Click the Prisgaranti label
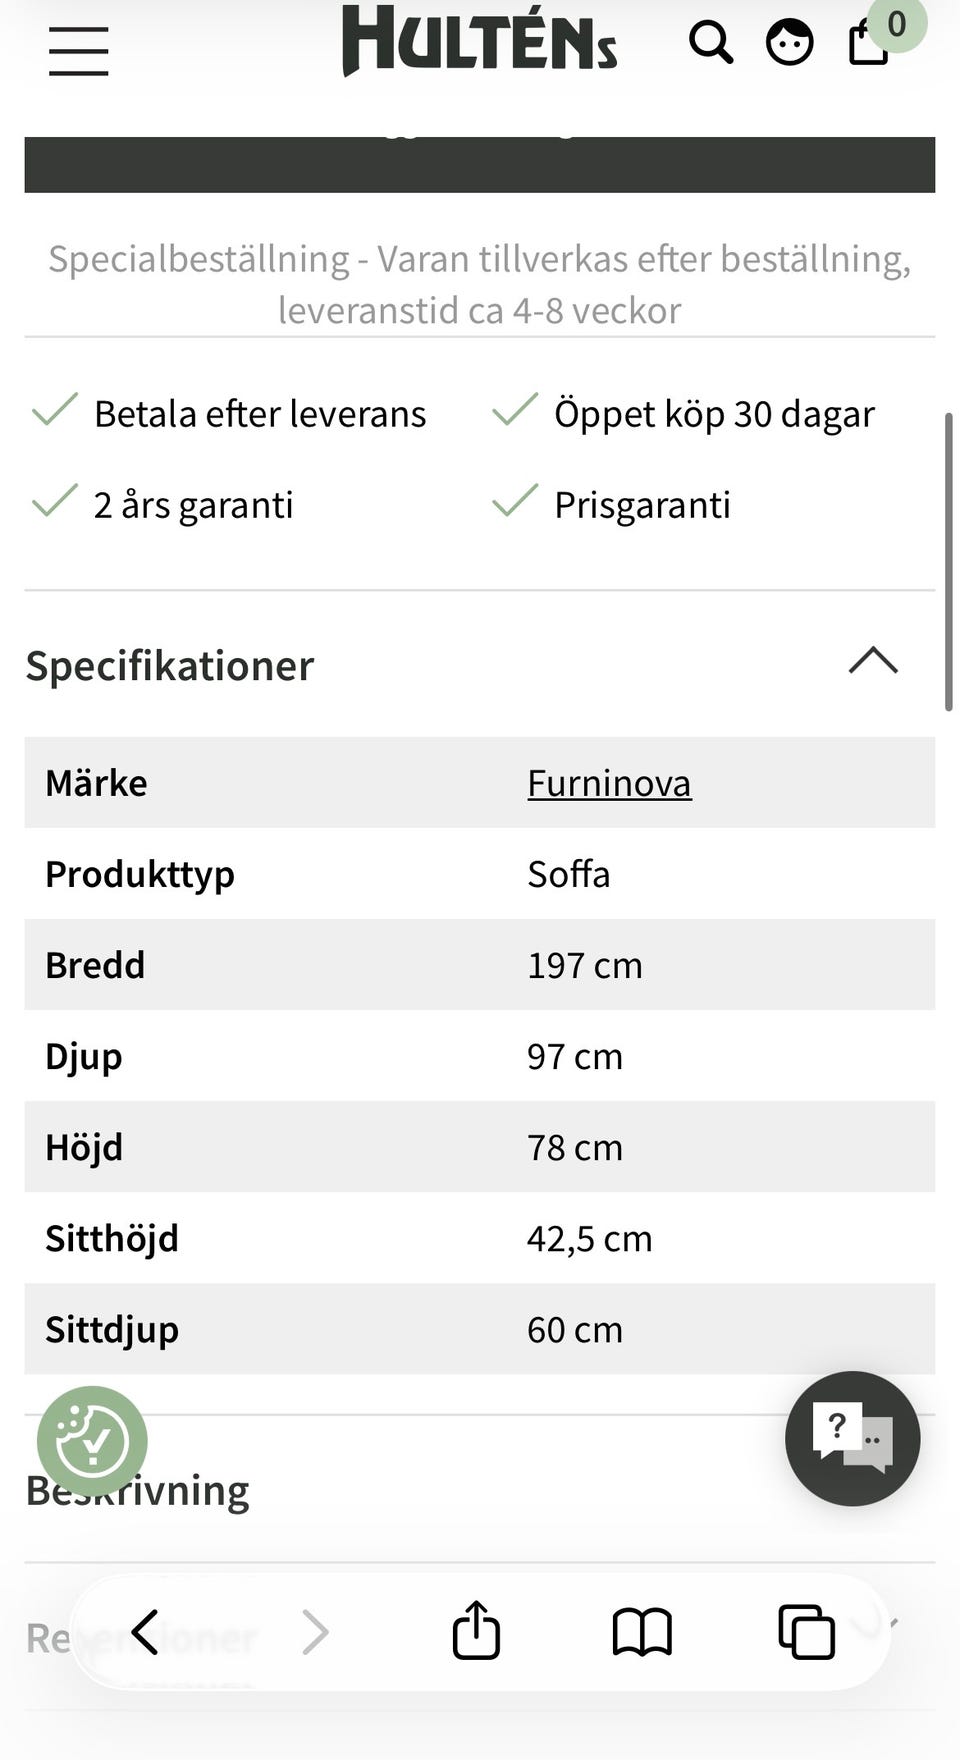 pos(642,505)
